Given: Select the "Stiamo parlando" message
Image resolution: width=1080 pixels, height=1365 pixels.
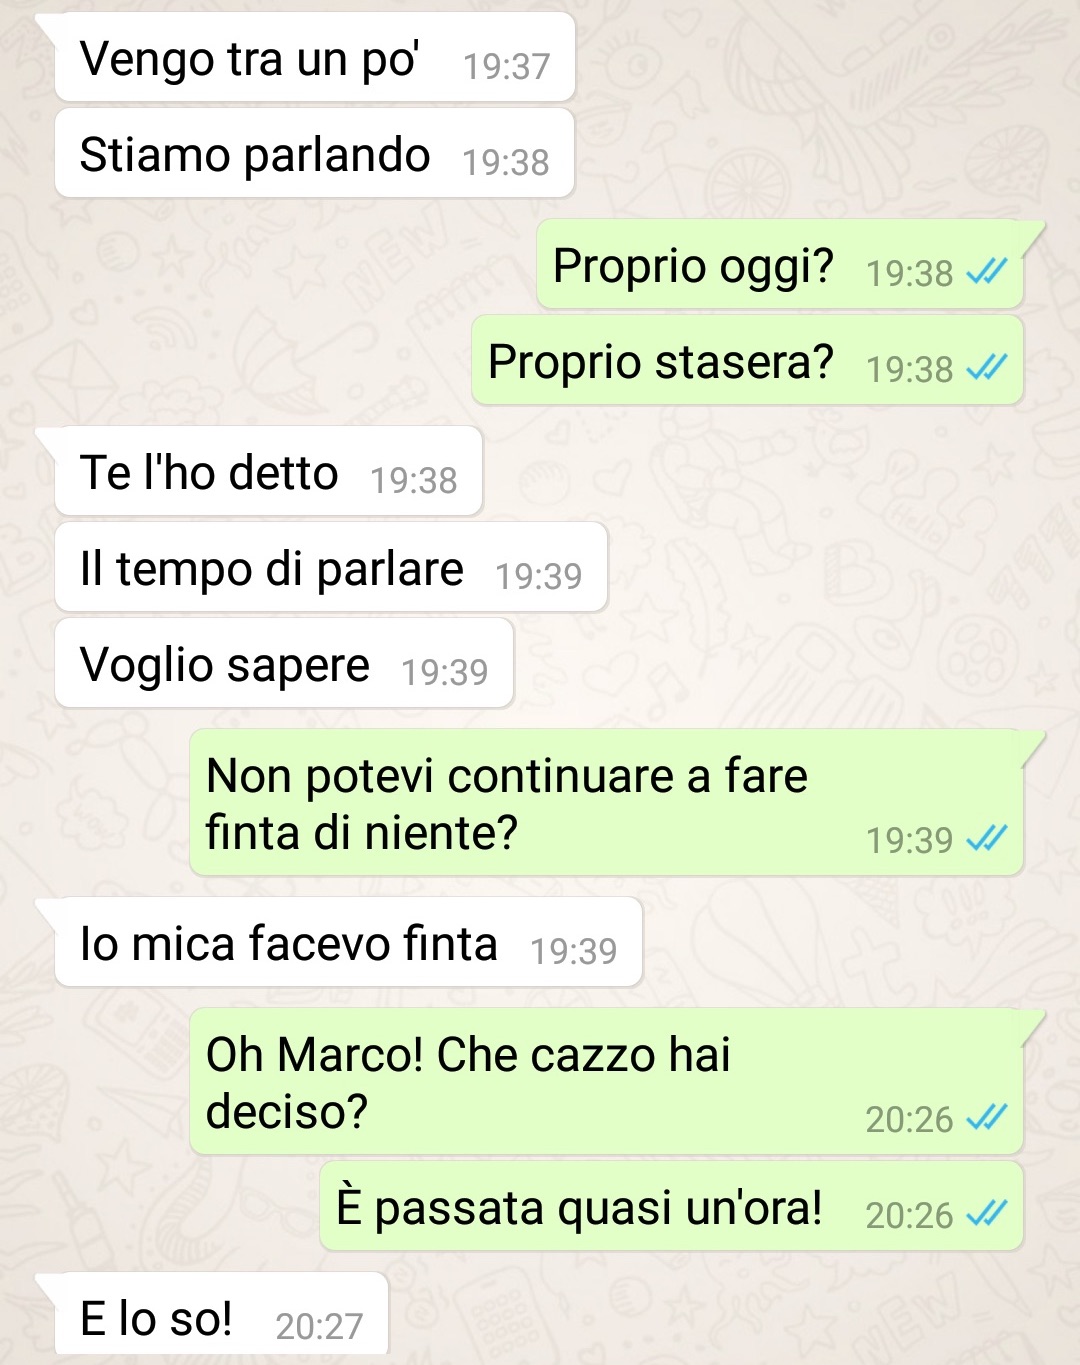Looking at the screenshot, I should (x=315, y=154).
